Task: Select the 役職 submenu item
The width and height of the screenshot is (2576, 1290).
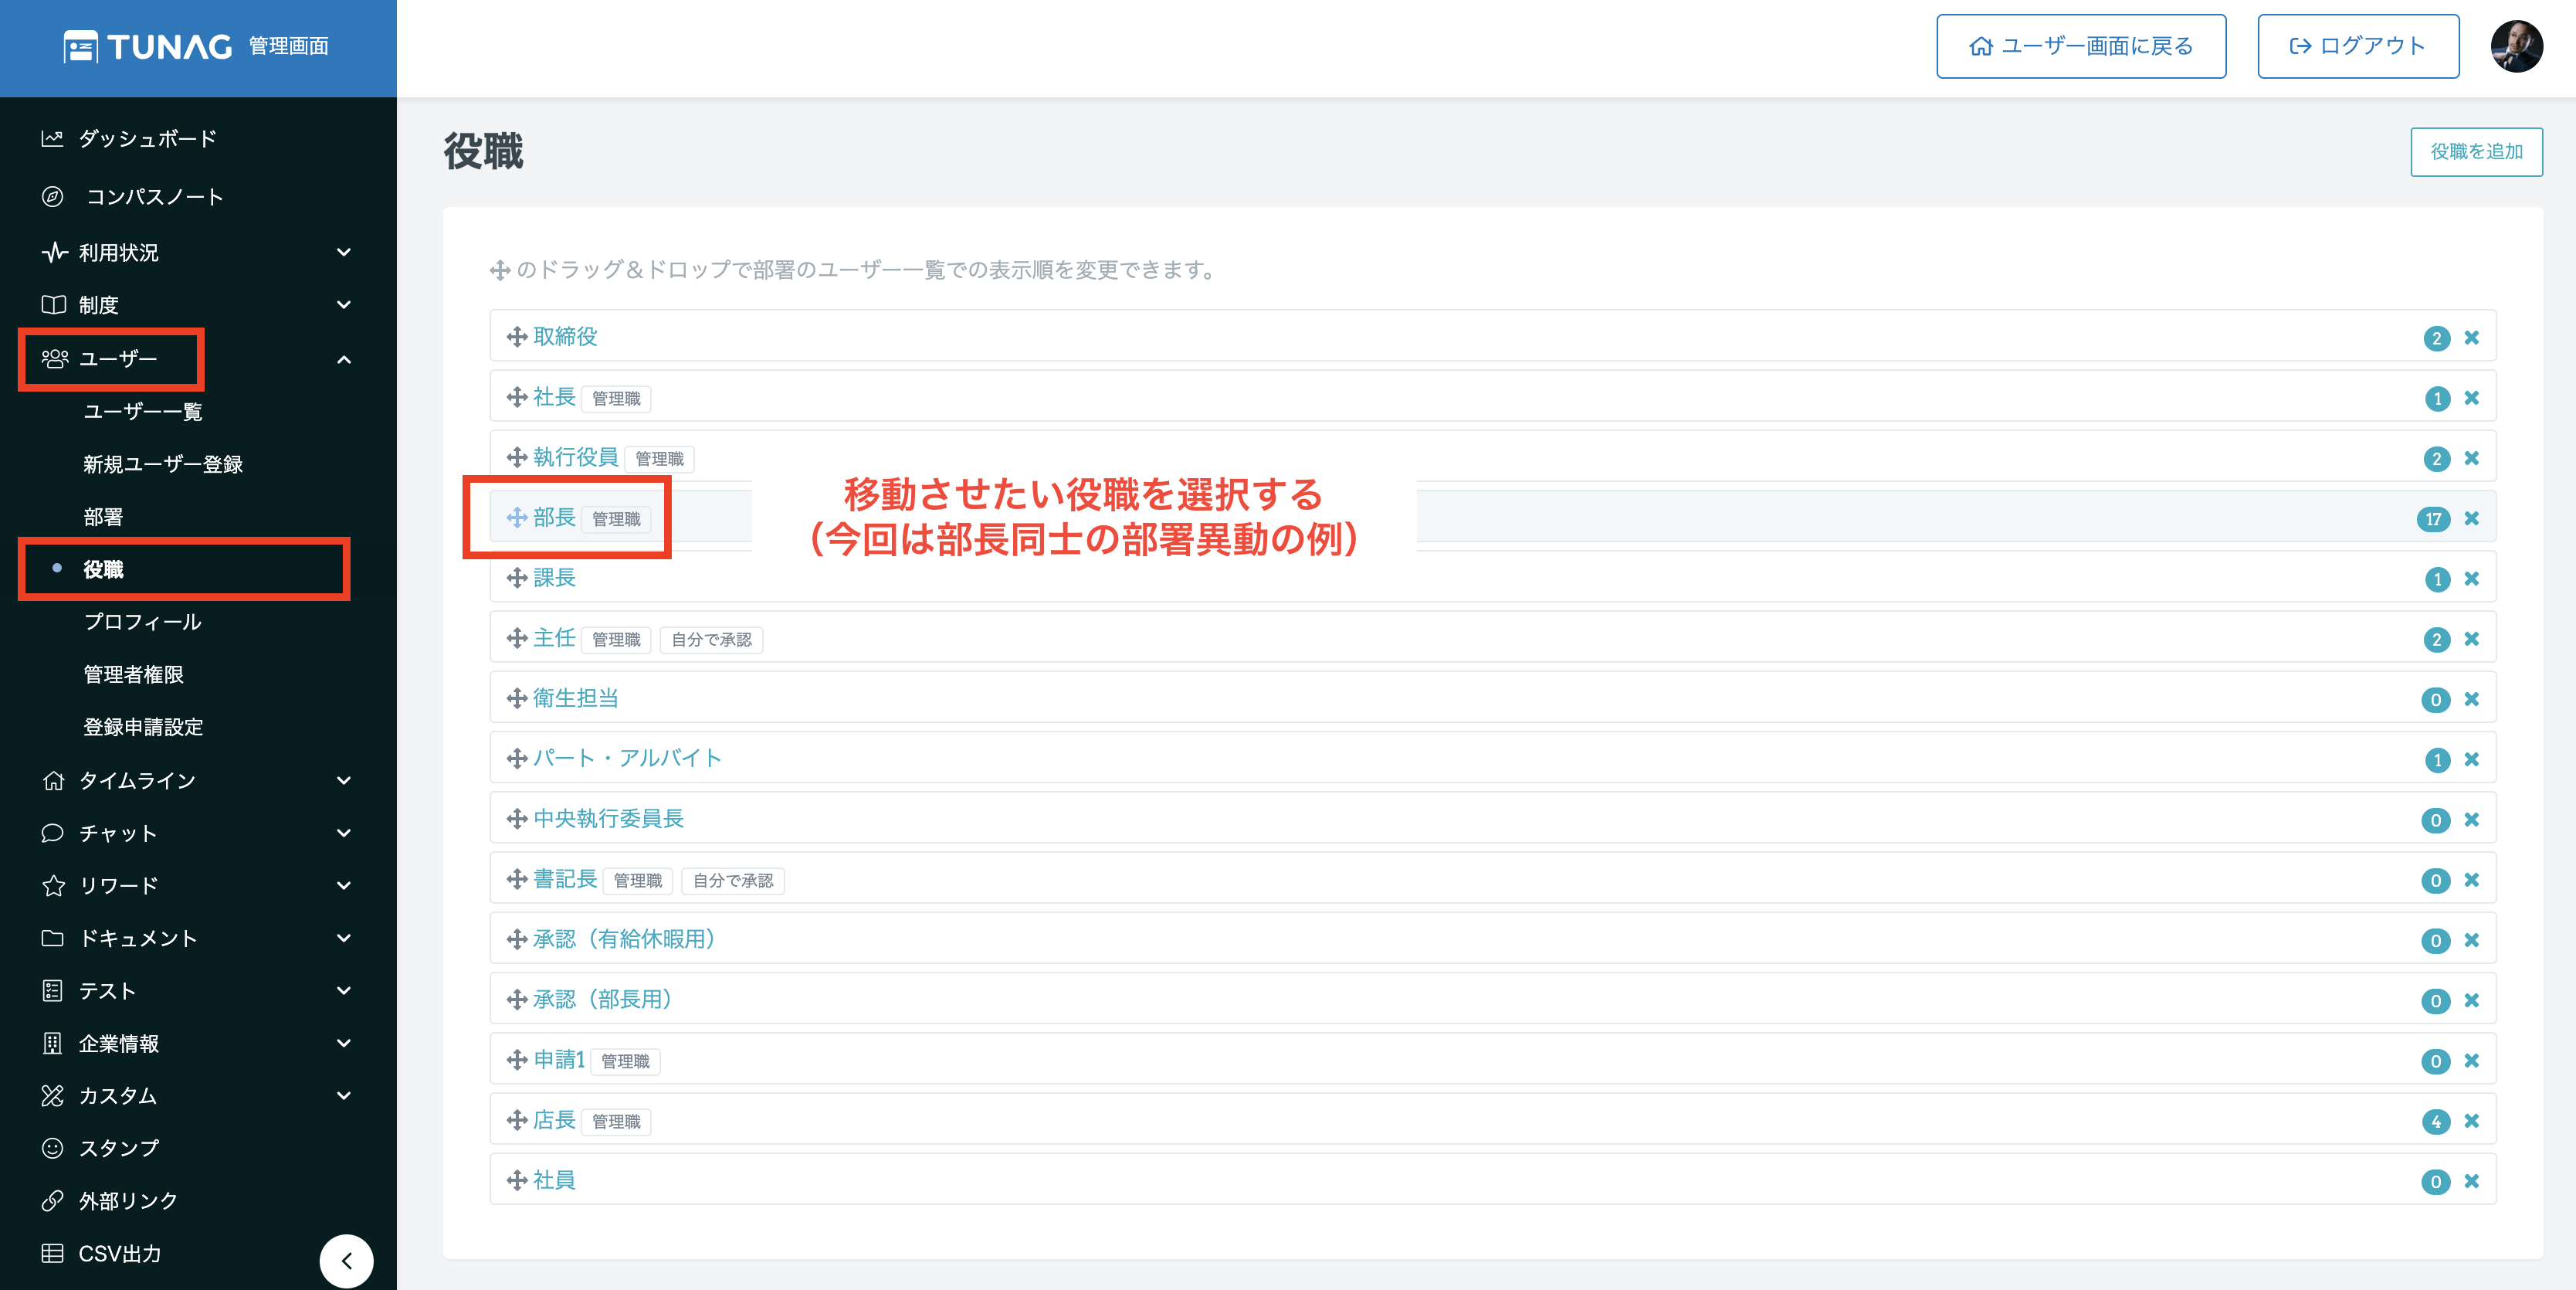Action: [x=103, y=570]
